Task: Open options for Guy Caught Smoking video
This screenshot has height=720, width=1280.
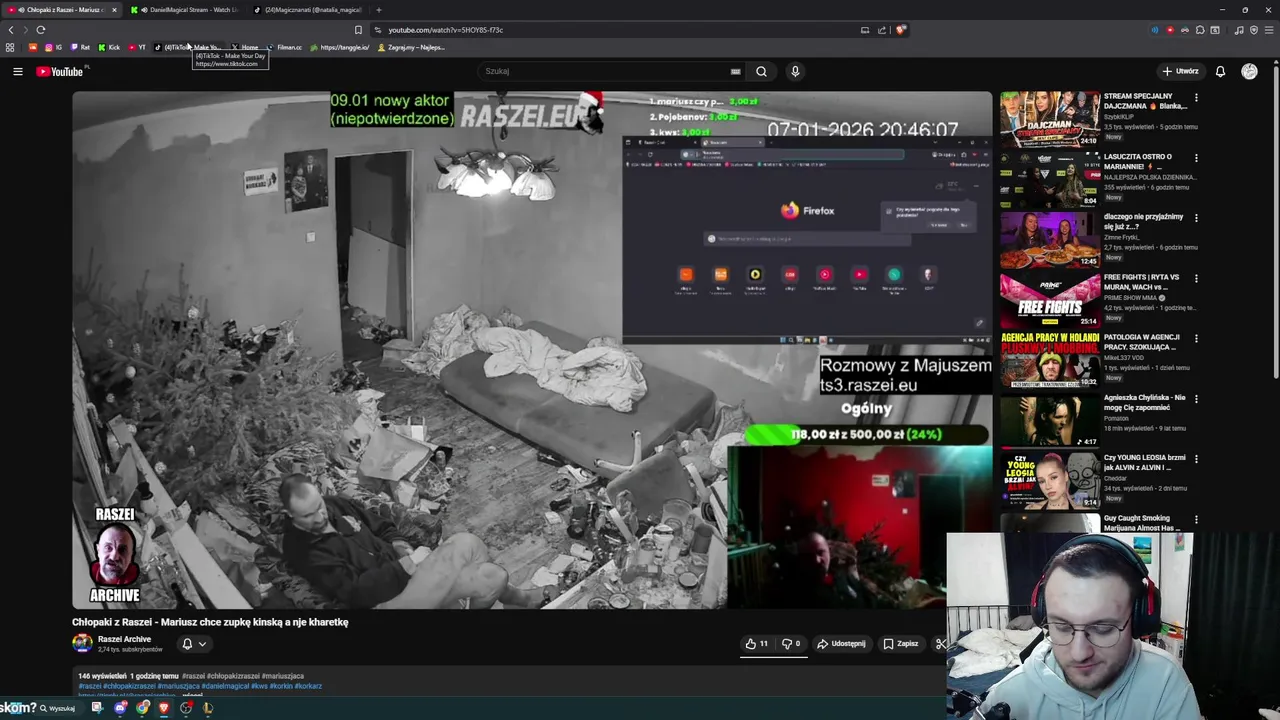Action: [1196, 519]
